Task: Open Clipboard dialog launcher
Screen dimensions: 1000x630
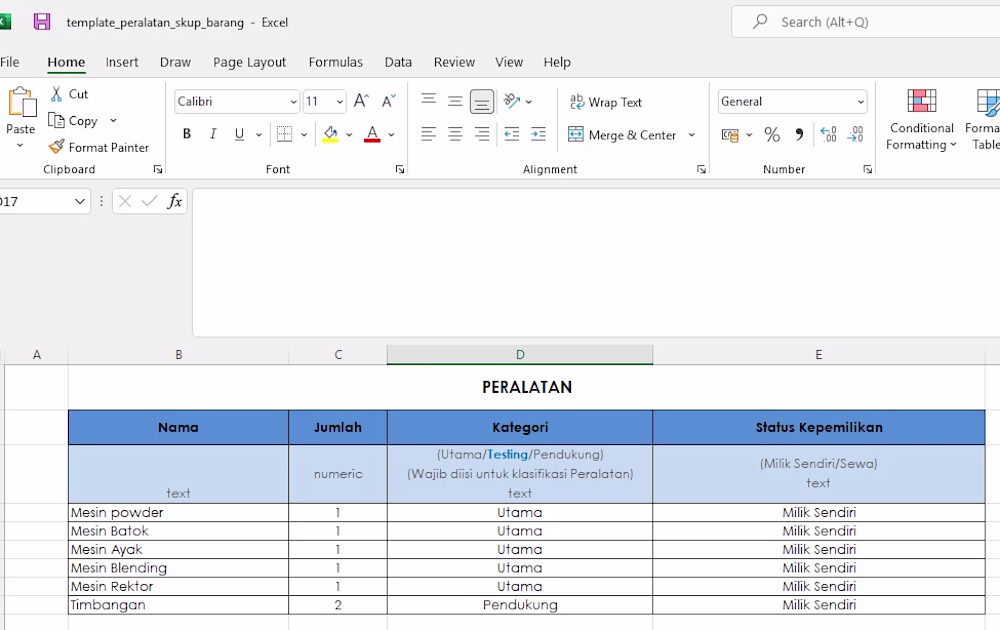Action: point(158,169)
